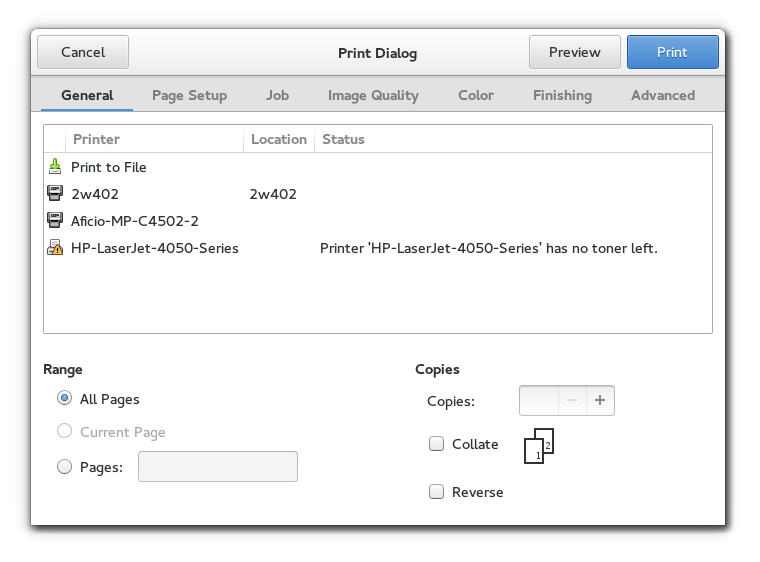Click the Pages range text field
The image size is (760, 562).
coord(218,467)
